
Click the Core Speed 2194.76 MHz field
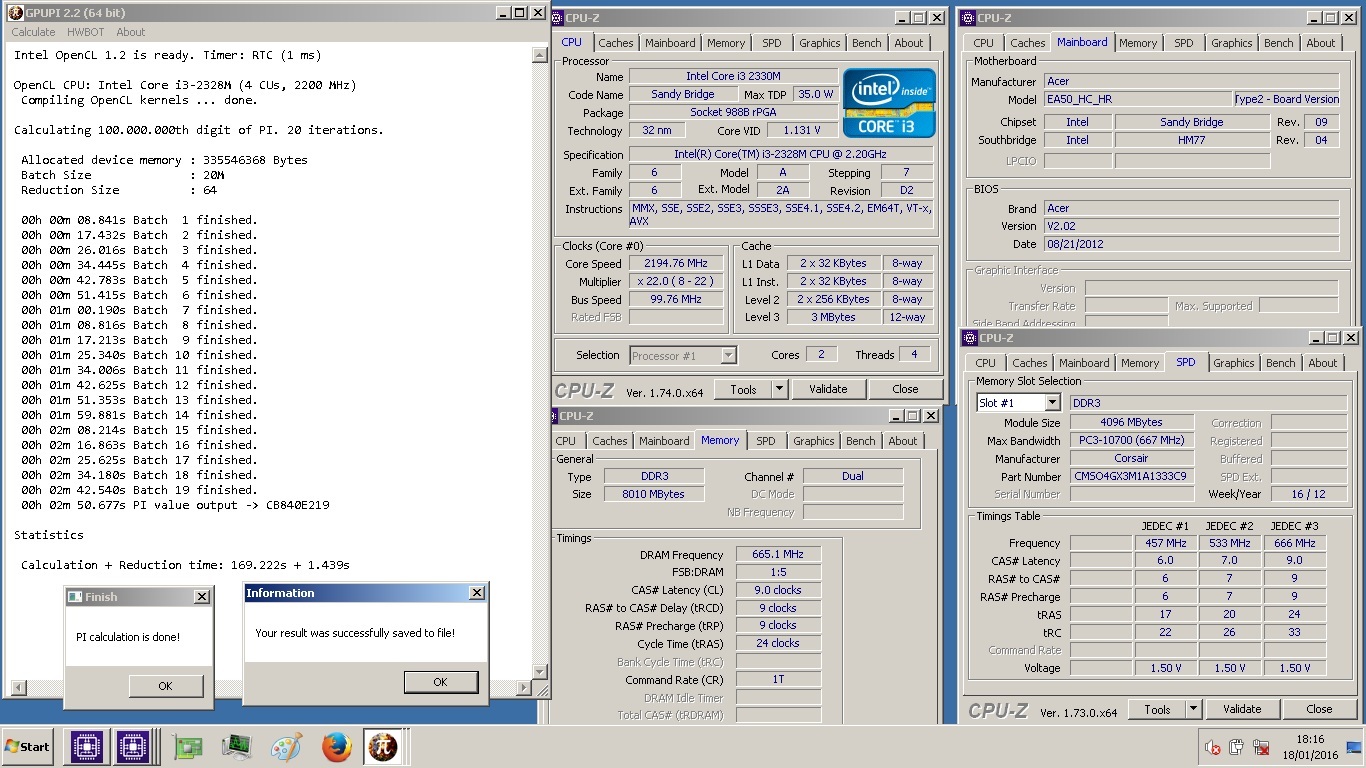pyautogui.click(x=677, y=263)
